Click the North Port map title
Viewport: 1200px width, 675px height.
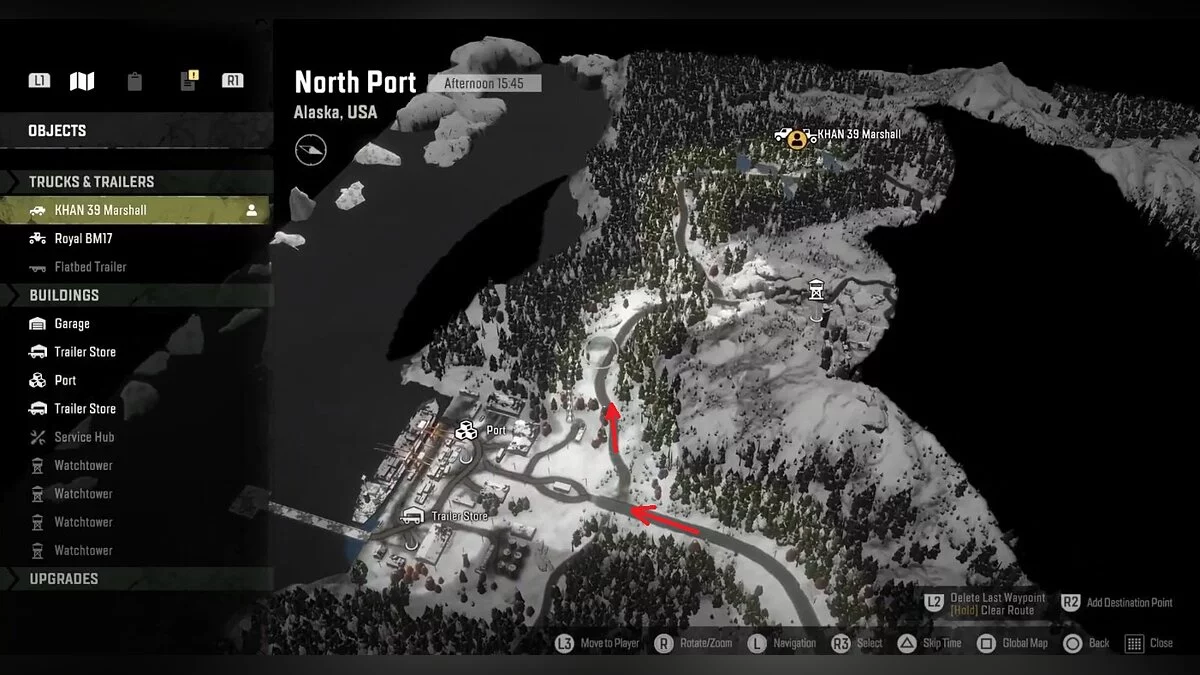[x=355, y=83]
